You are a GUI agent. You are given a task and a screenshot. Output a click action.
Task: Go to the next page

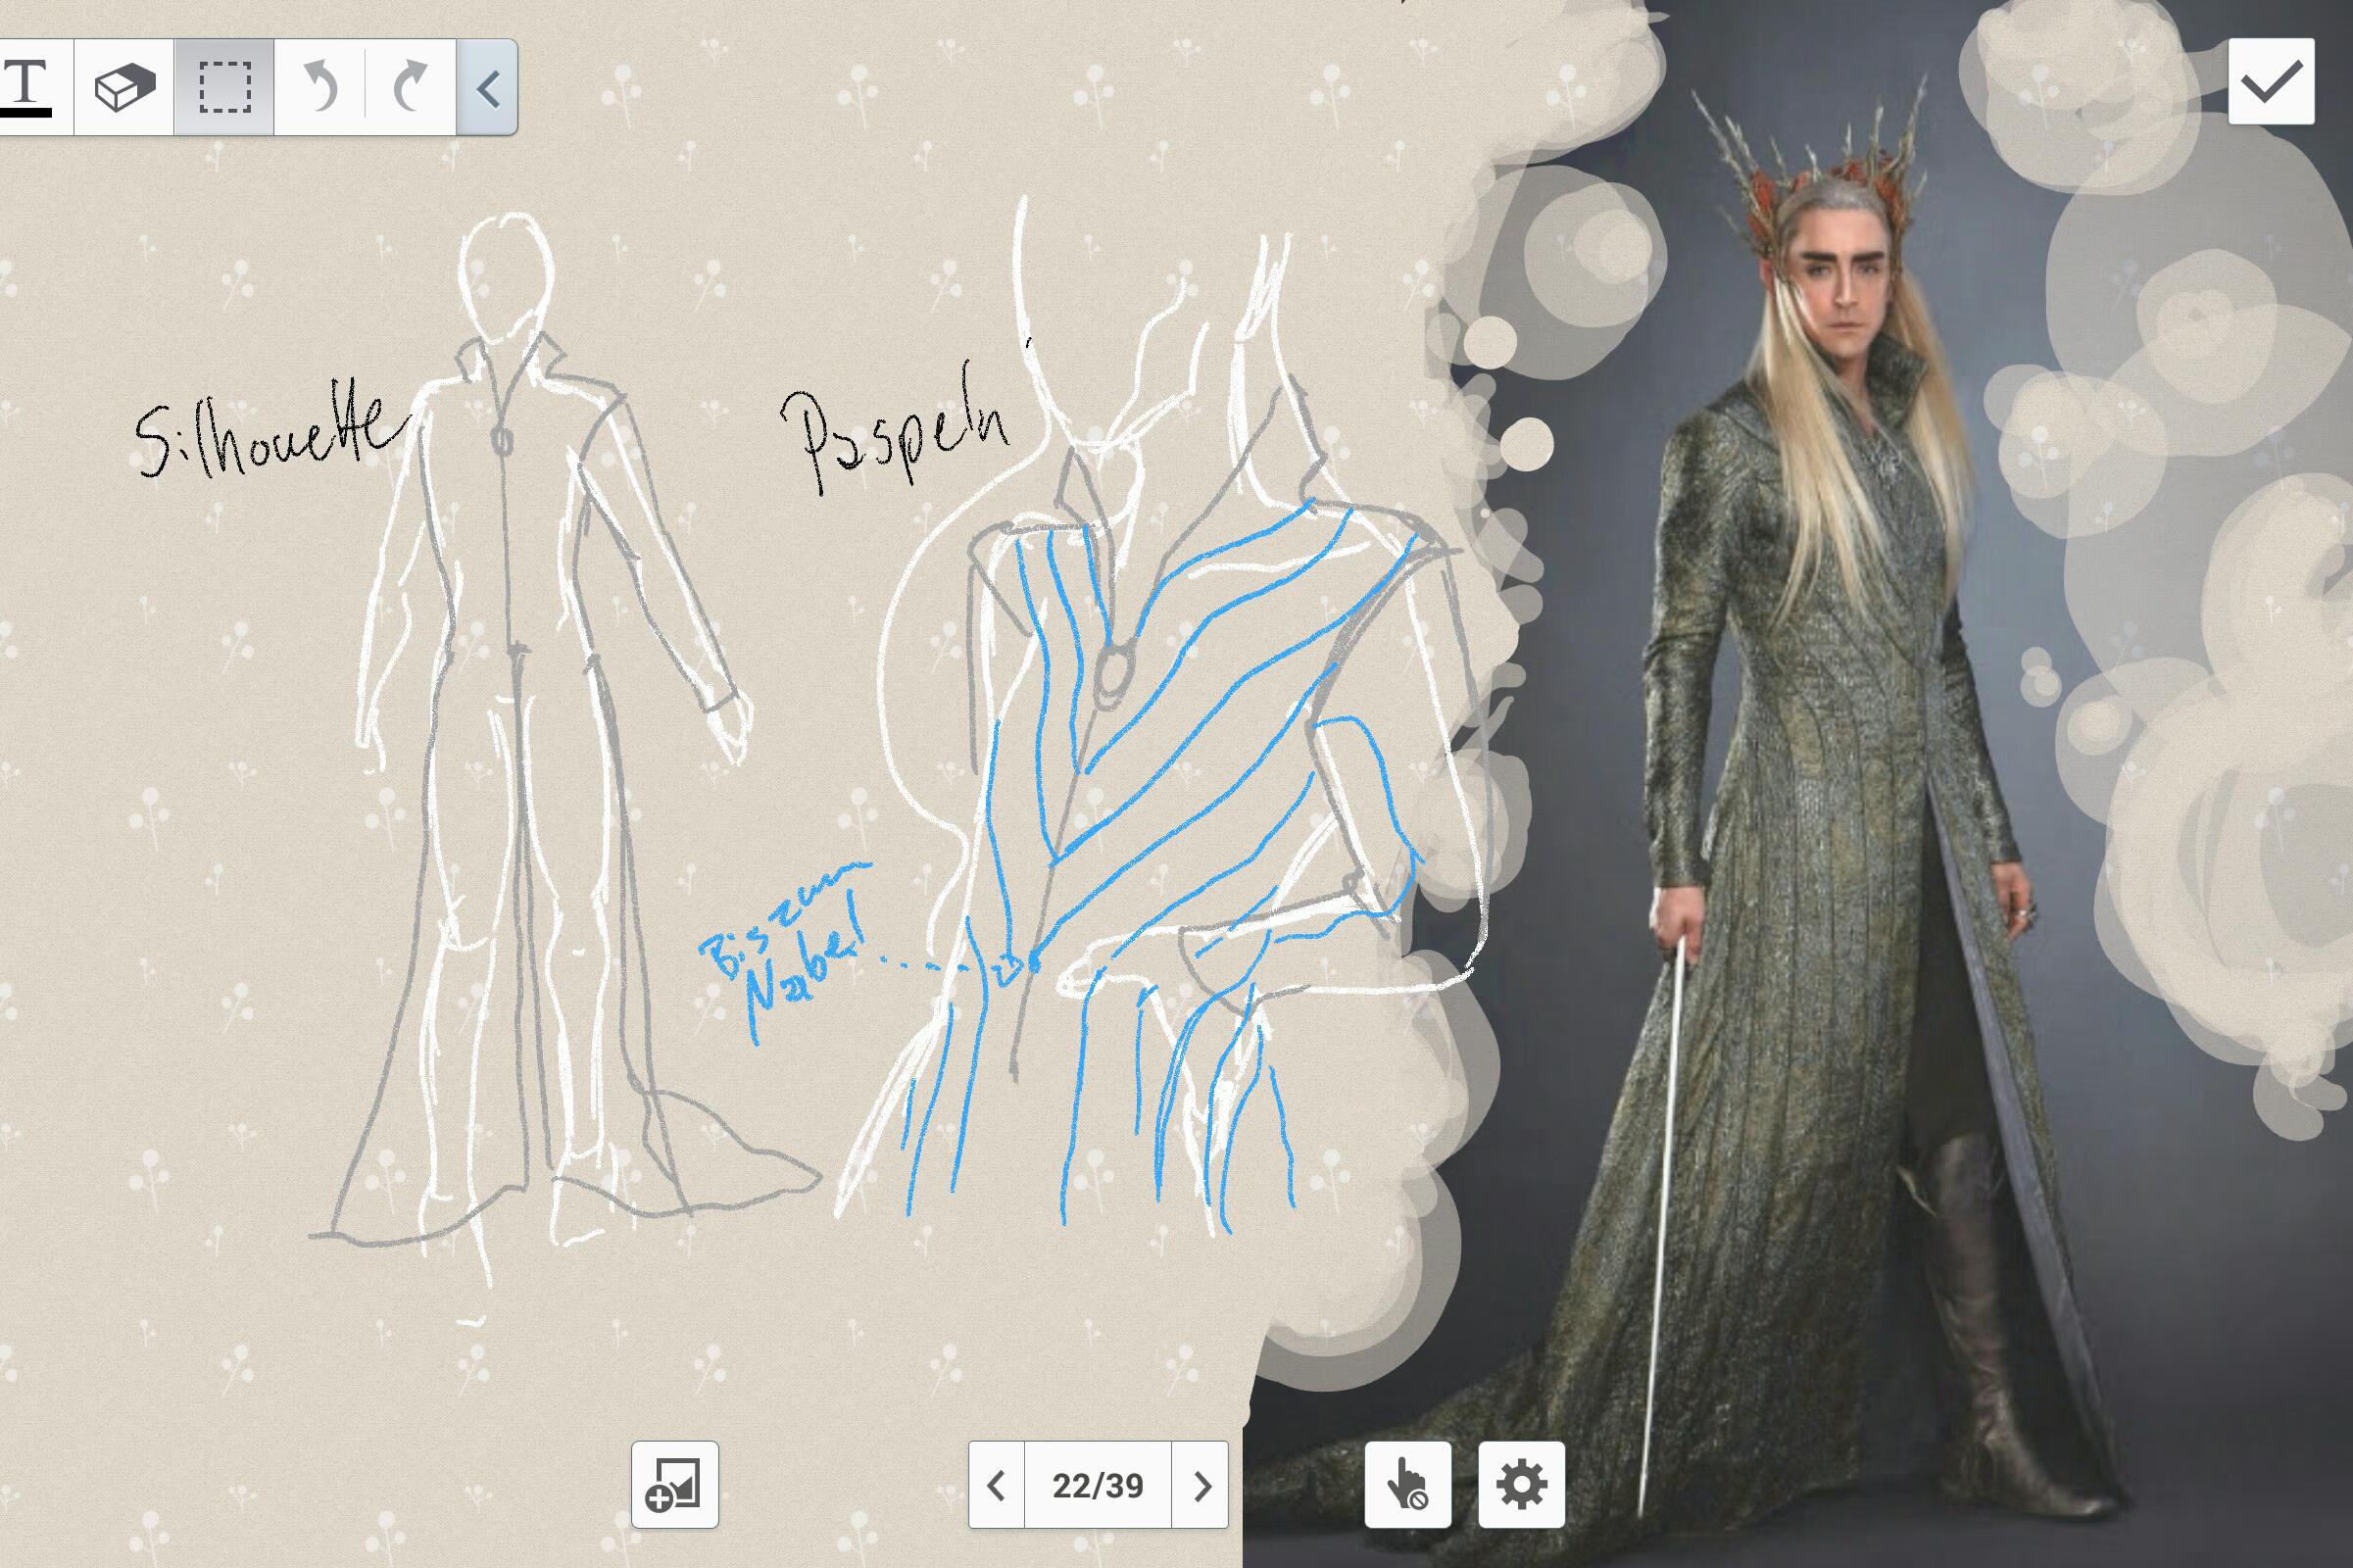pyautogui.click(x=1200, y=1484)
